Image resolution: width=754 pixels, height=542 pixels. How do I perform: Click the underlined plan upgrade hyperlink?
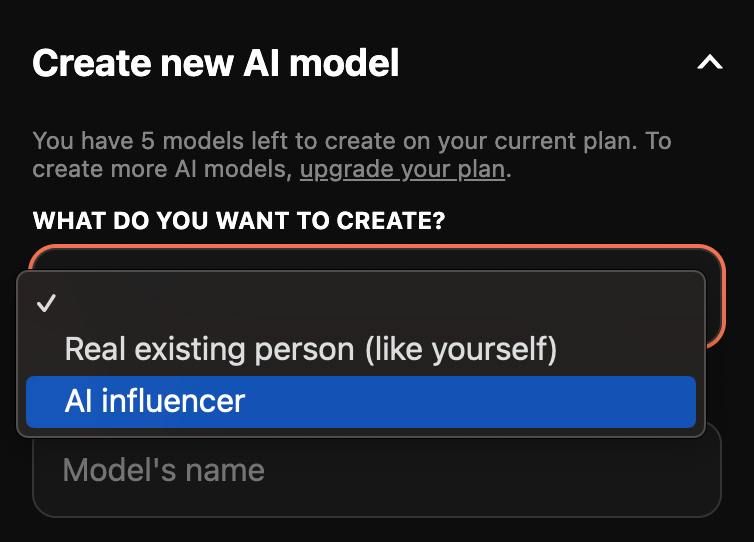pos(402,169)
